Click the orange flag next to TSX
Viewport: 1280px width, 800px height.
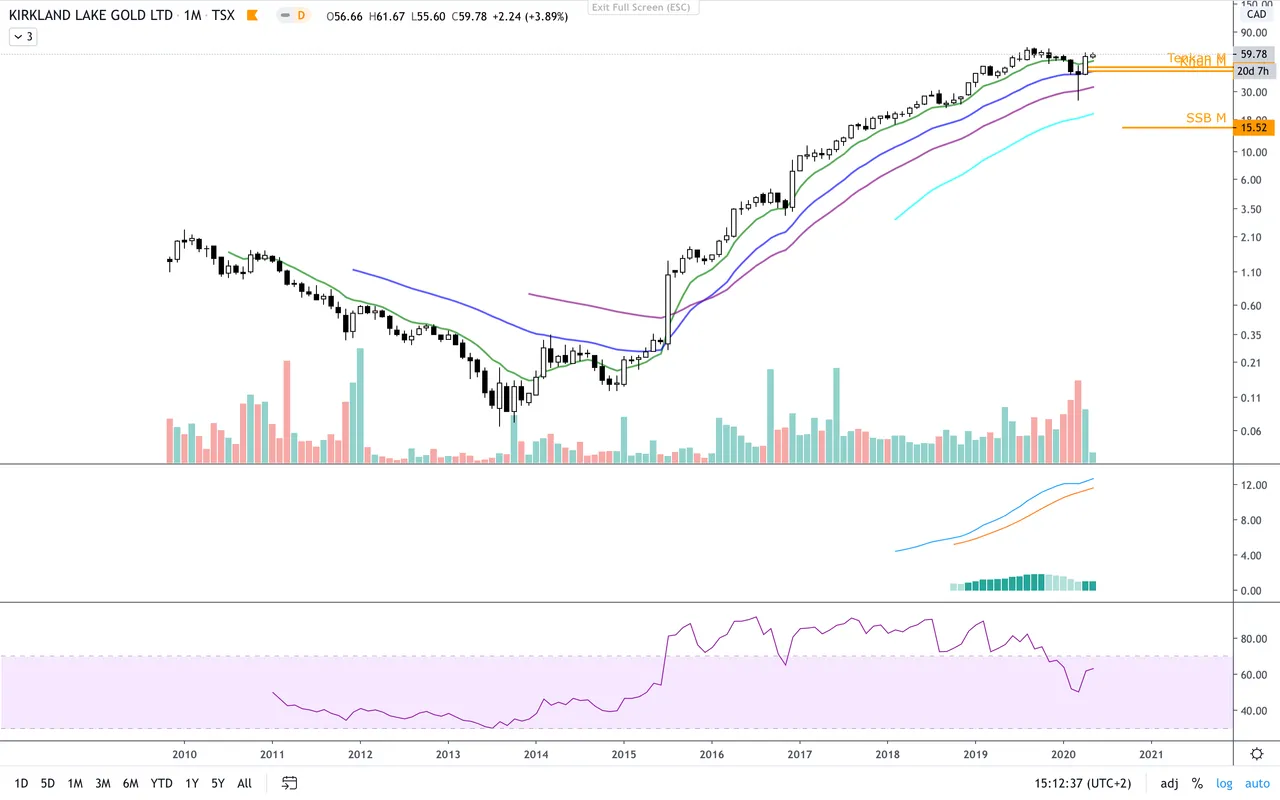click(x=252, y=16)
